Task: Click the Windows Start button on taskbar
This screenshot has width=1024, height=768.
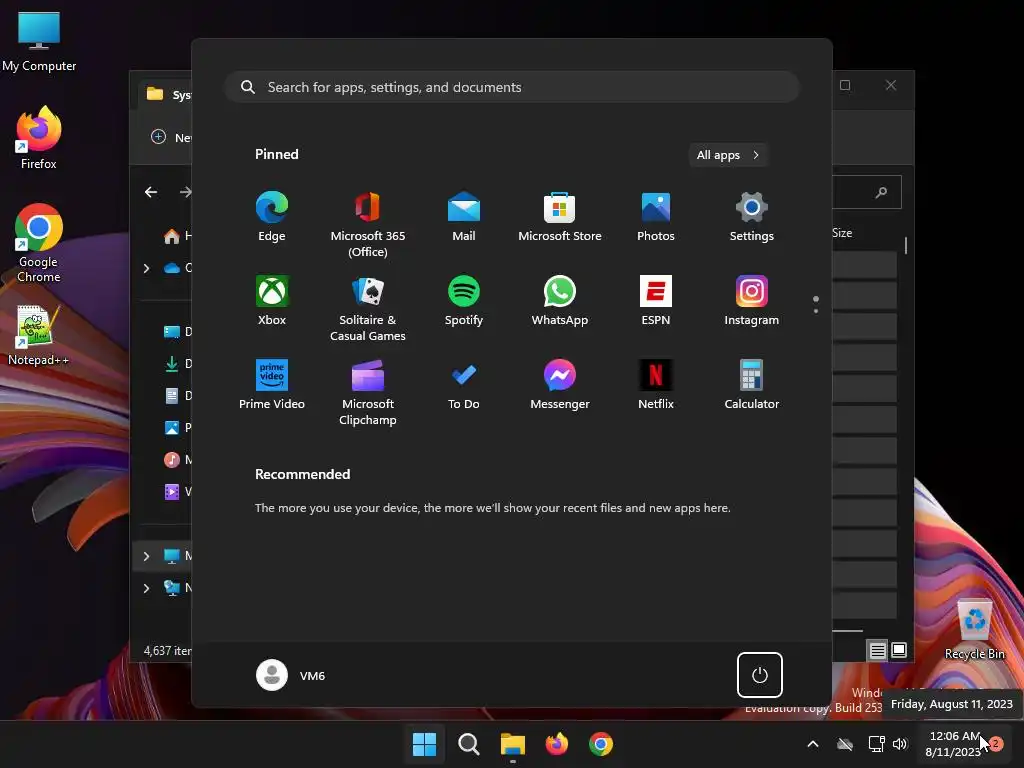Action: 424,744
